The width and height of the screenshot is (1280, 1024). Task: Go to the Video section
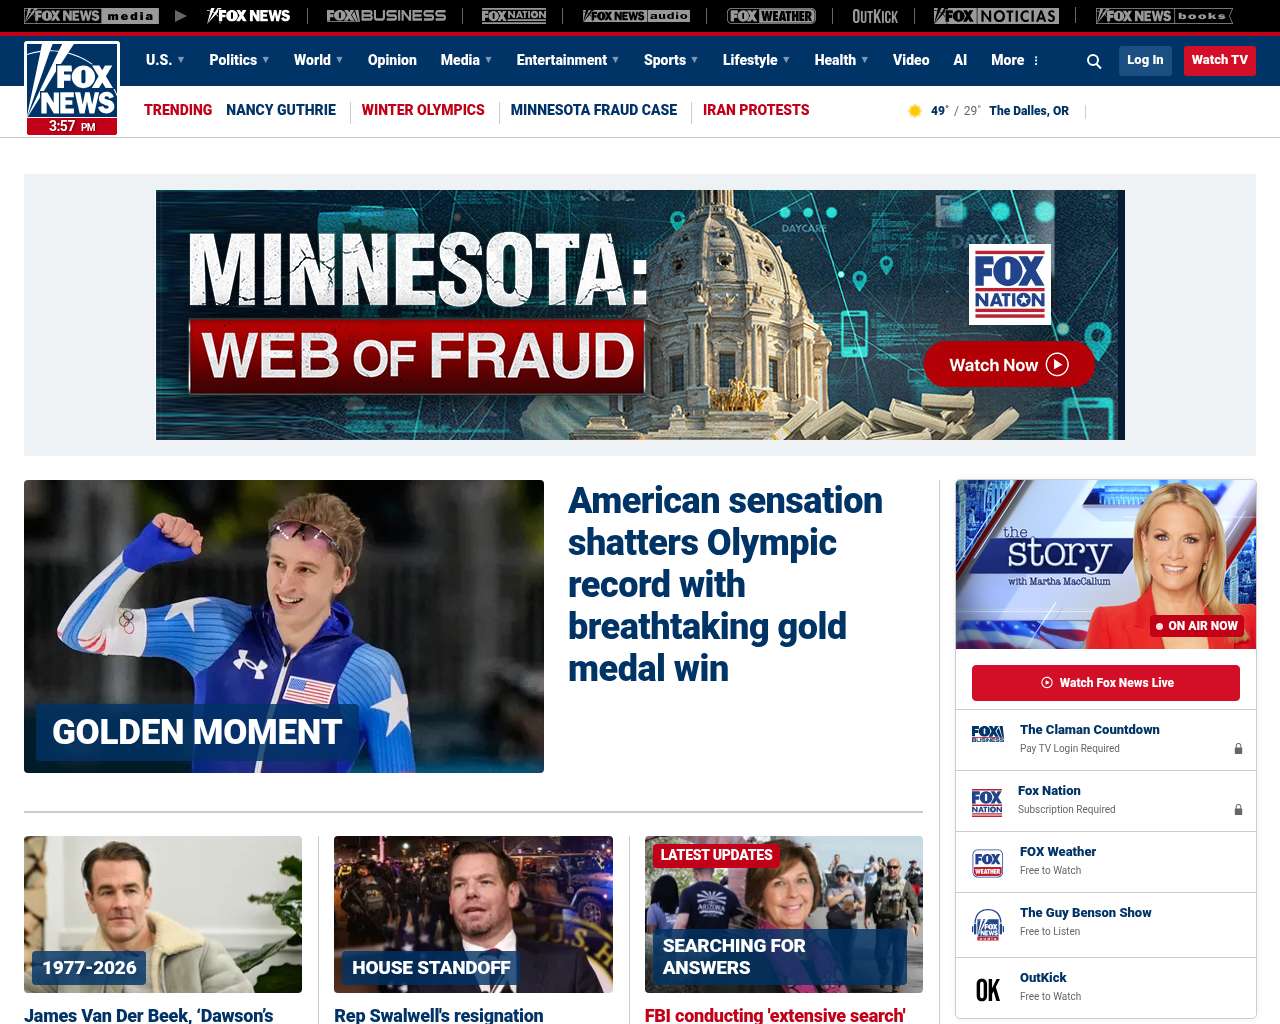click(x=911, y=60)
